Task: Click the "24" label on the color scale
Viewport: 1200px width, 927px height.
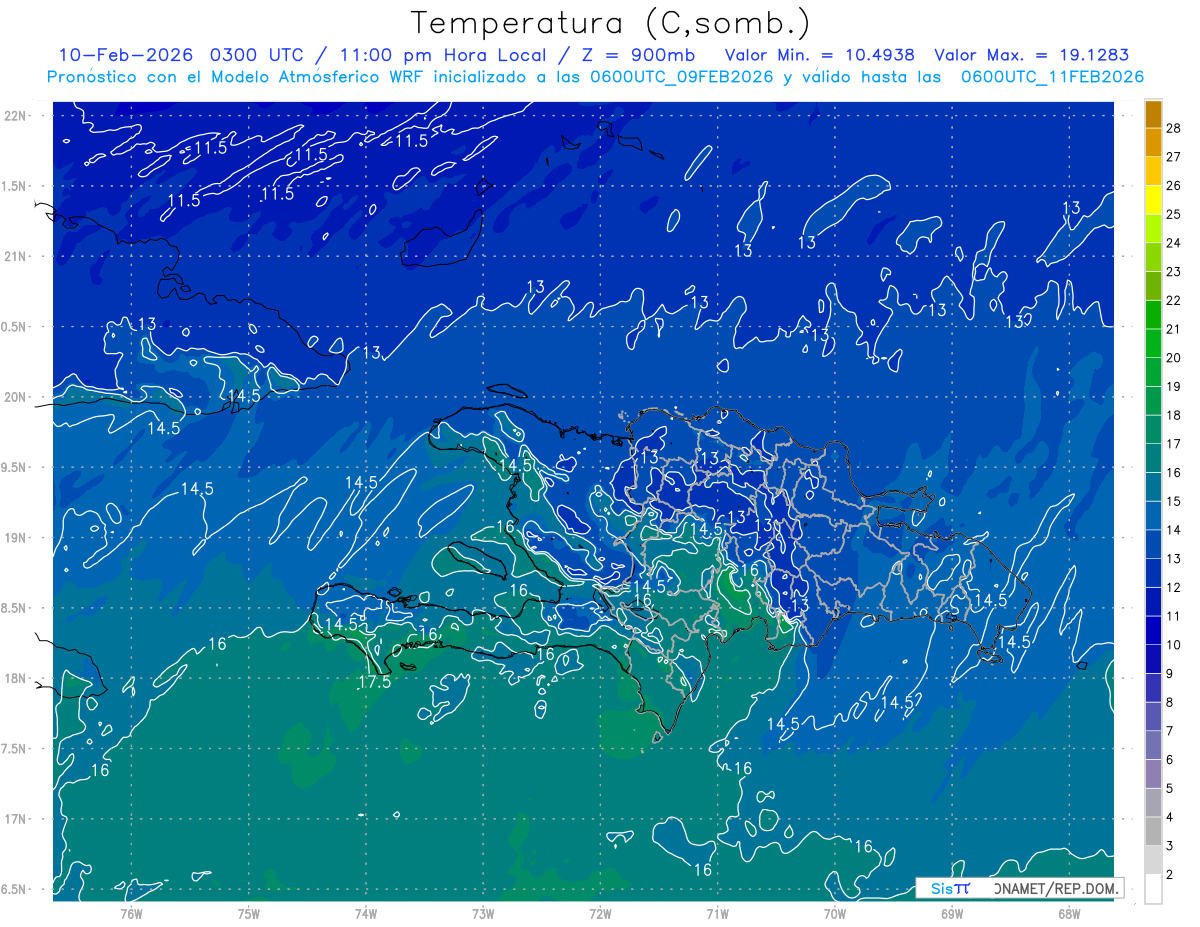Action: pos(1174,243)
